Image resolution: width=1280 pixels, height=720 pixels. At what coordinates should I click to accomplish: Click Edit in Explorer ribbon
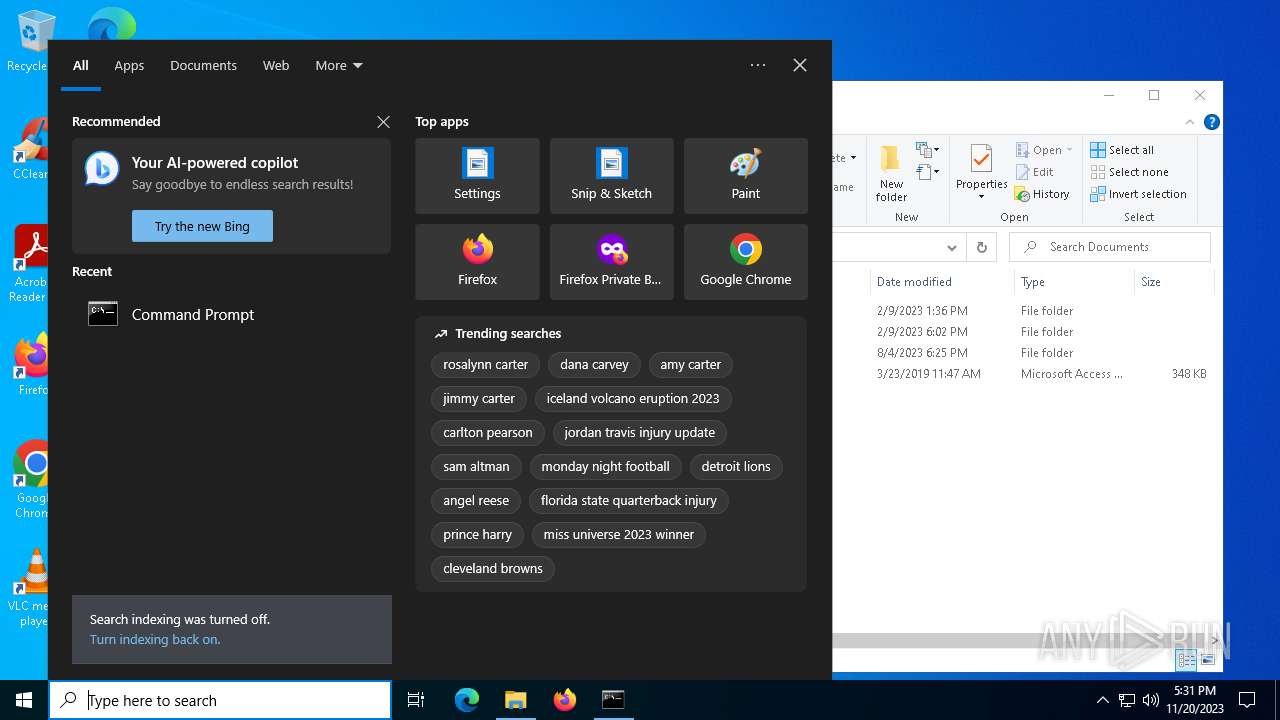tap(1035, 172)
